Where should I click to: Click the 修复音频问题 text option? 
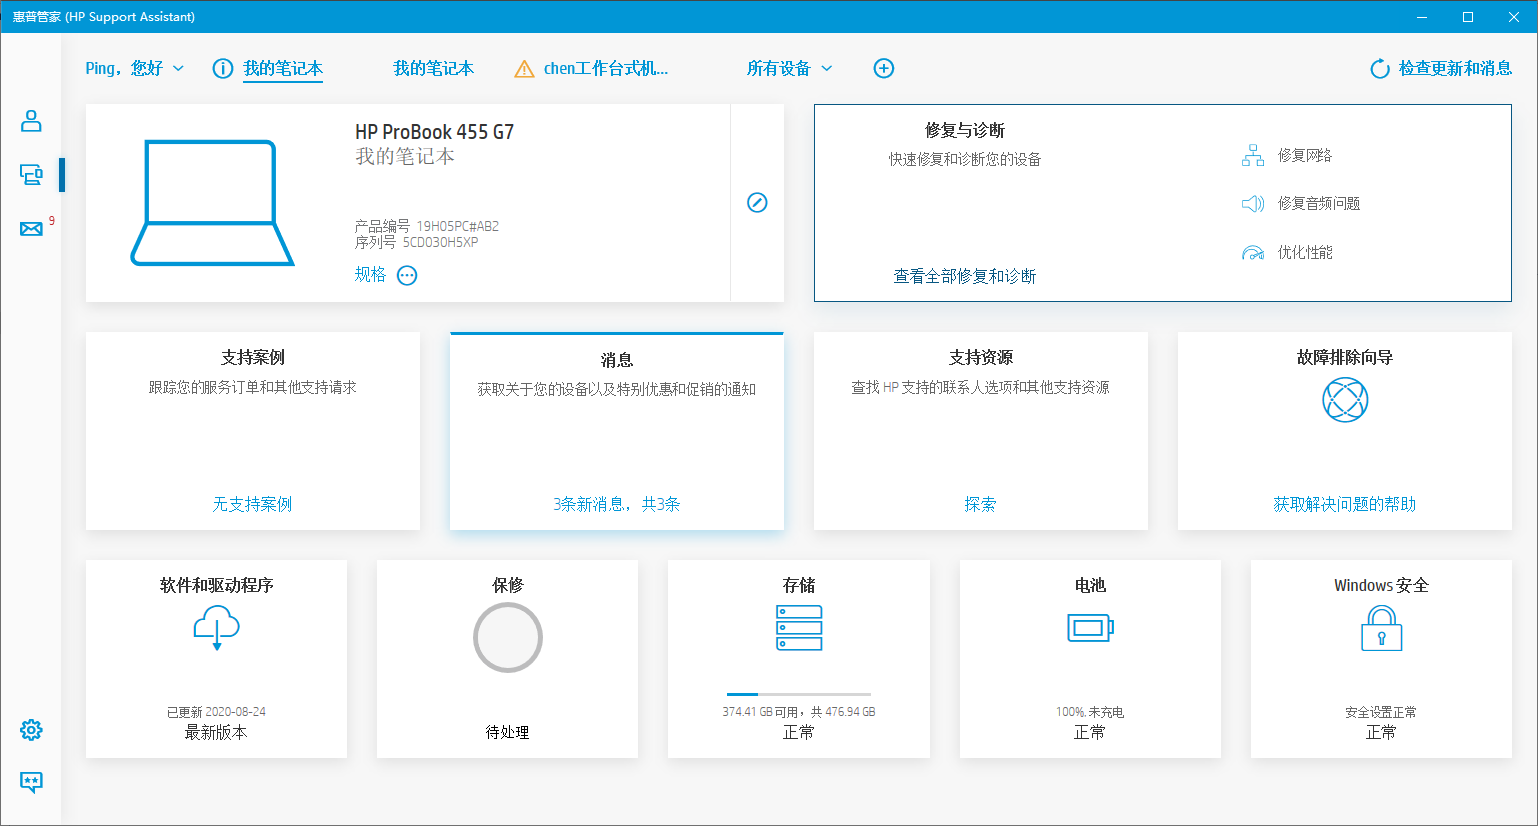(1319, 203)
